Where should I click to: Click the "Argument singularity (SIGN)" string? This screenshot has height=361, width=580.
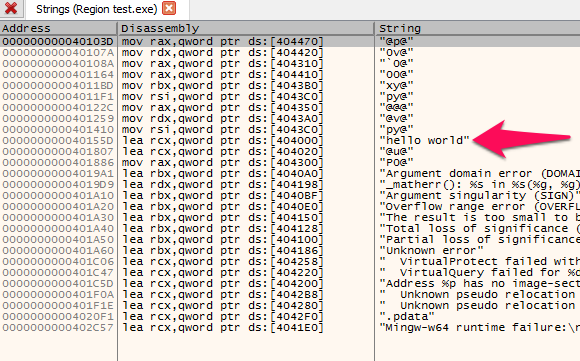pyautogui.click(x=480, y=196)
